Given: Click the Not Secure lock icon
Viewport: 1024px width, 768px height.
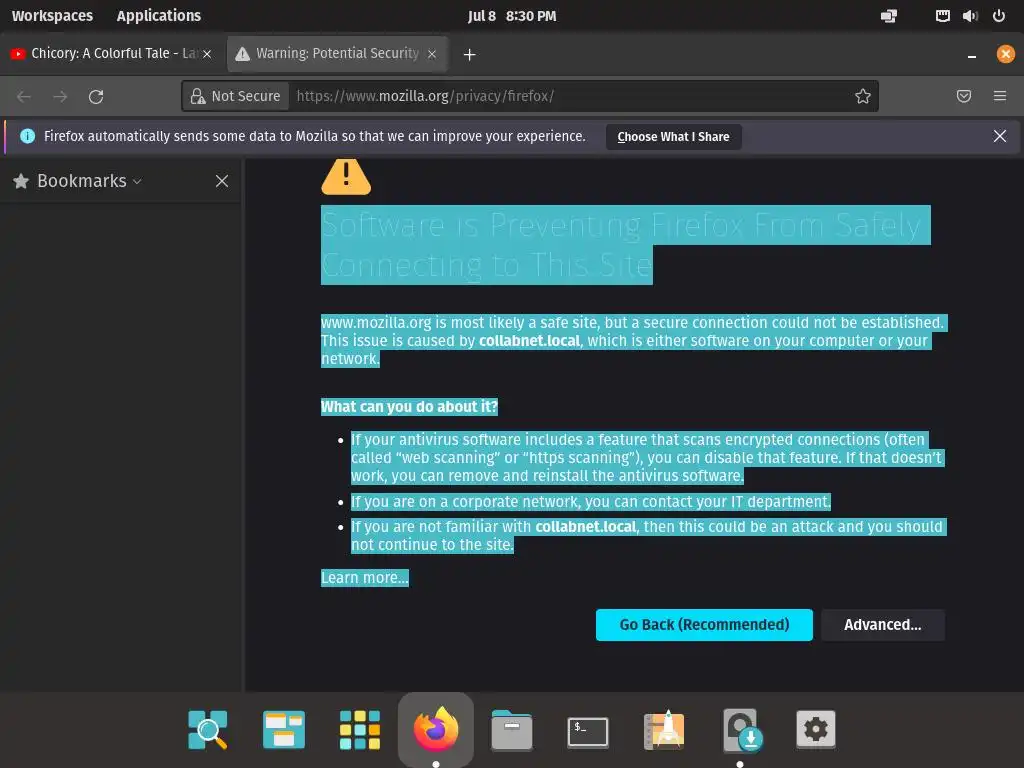Looking at the screenshot, I should (197, 97).
